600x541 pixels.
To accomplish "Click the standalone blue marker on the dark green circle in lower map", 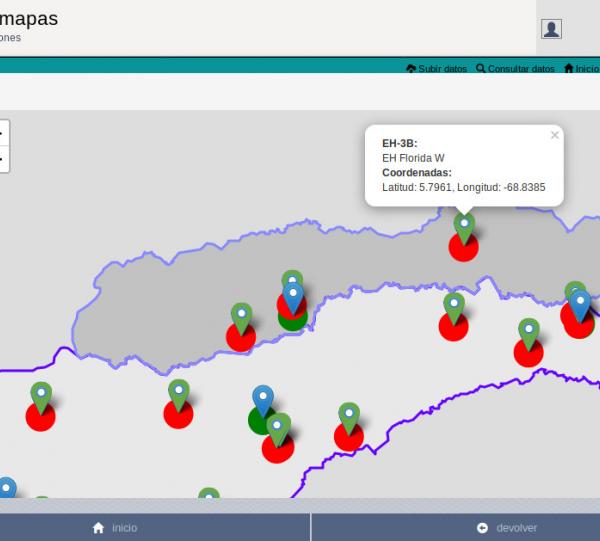I will coord(263,401).
